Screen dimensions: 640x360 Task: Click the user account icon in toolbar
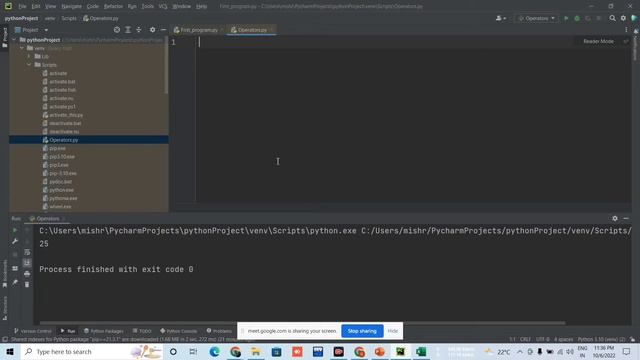[500, 18]
